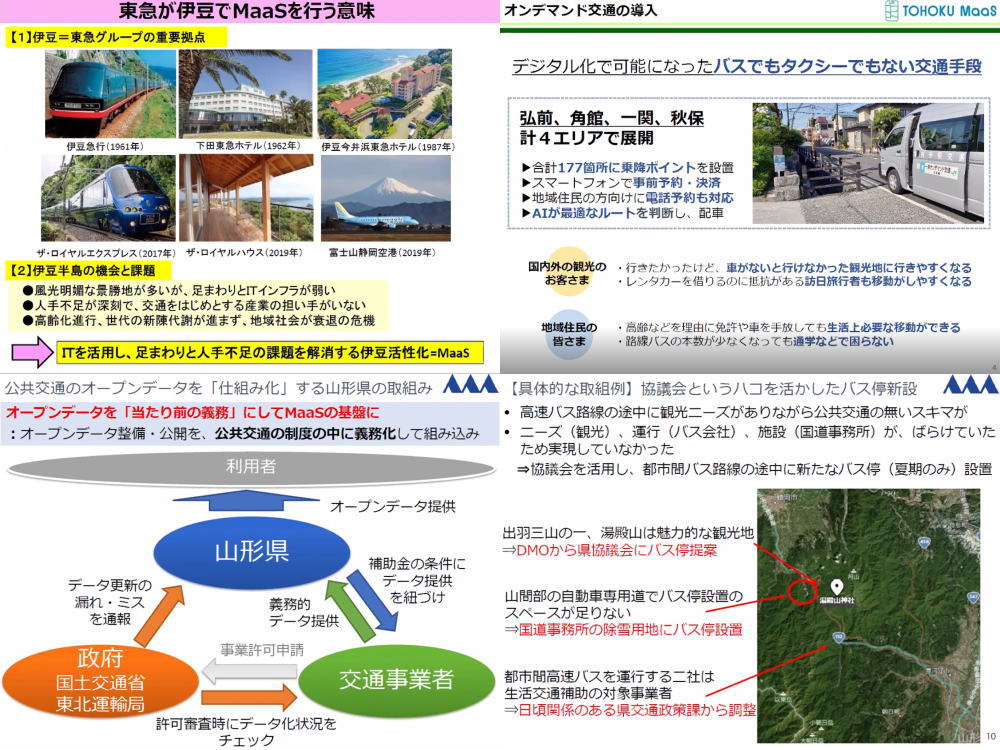
Task: Select the satellite map of 湯殿山
Action: 869,615
